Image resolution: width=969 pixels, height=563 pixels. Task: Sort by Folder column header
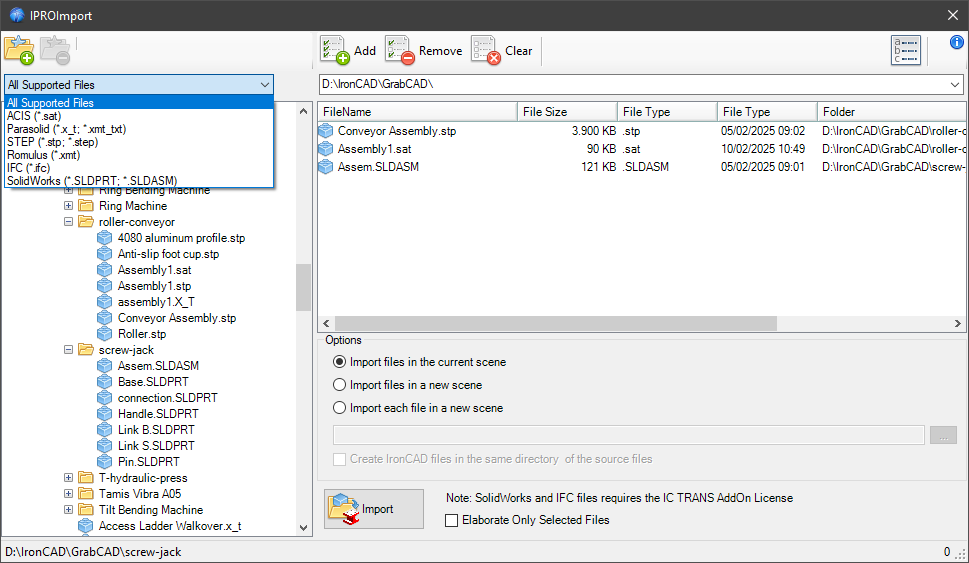coord(891,112)
